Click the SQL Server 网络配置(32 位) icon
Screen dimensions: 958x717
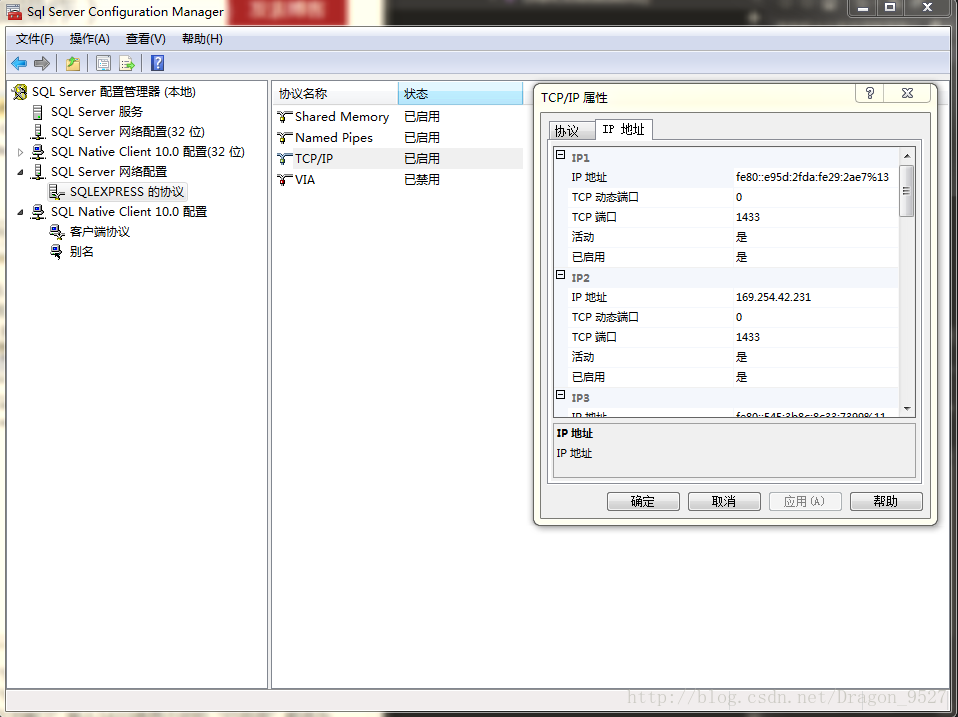coord(38,132)
